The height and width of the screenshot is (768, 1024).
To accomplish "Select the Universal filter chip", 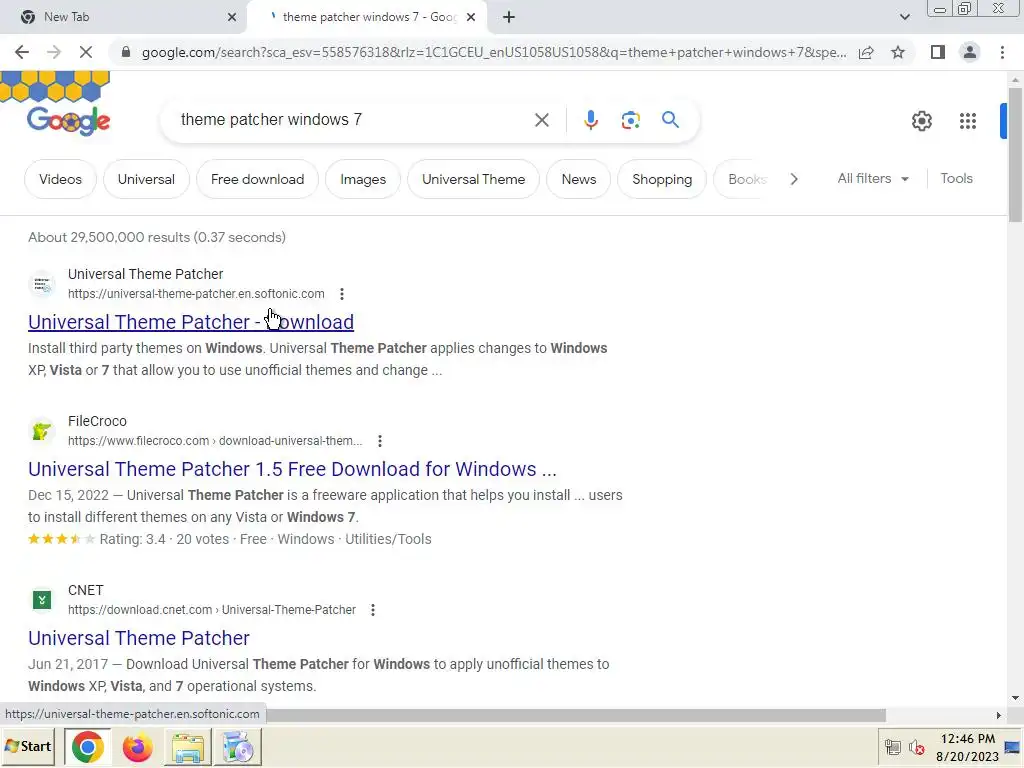I will coord(146,179).
